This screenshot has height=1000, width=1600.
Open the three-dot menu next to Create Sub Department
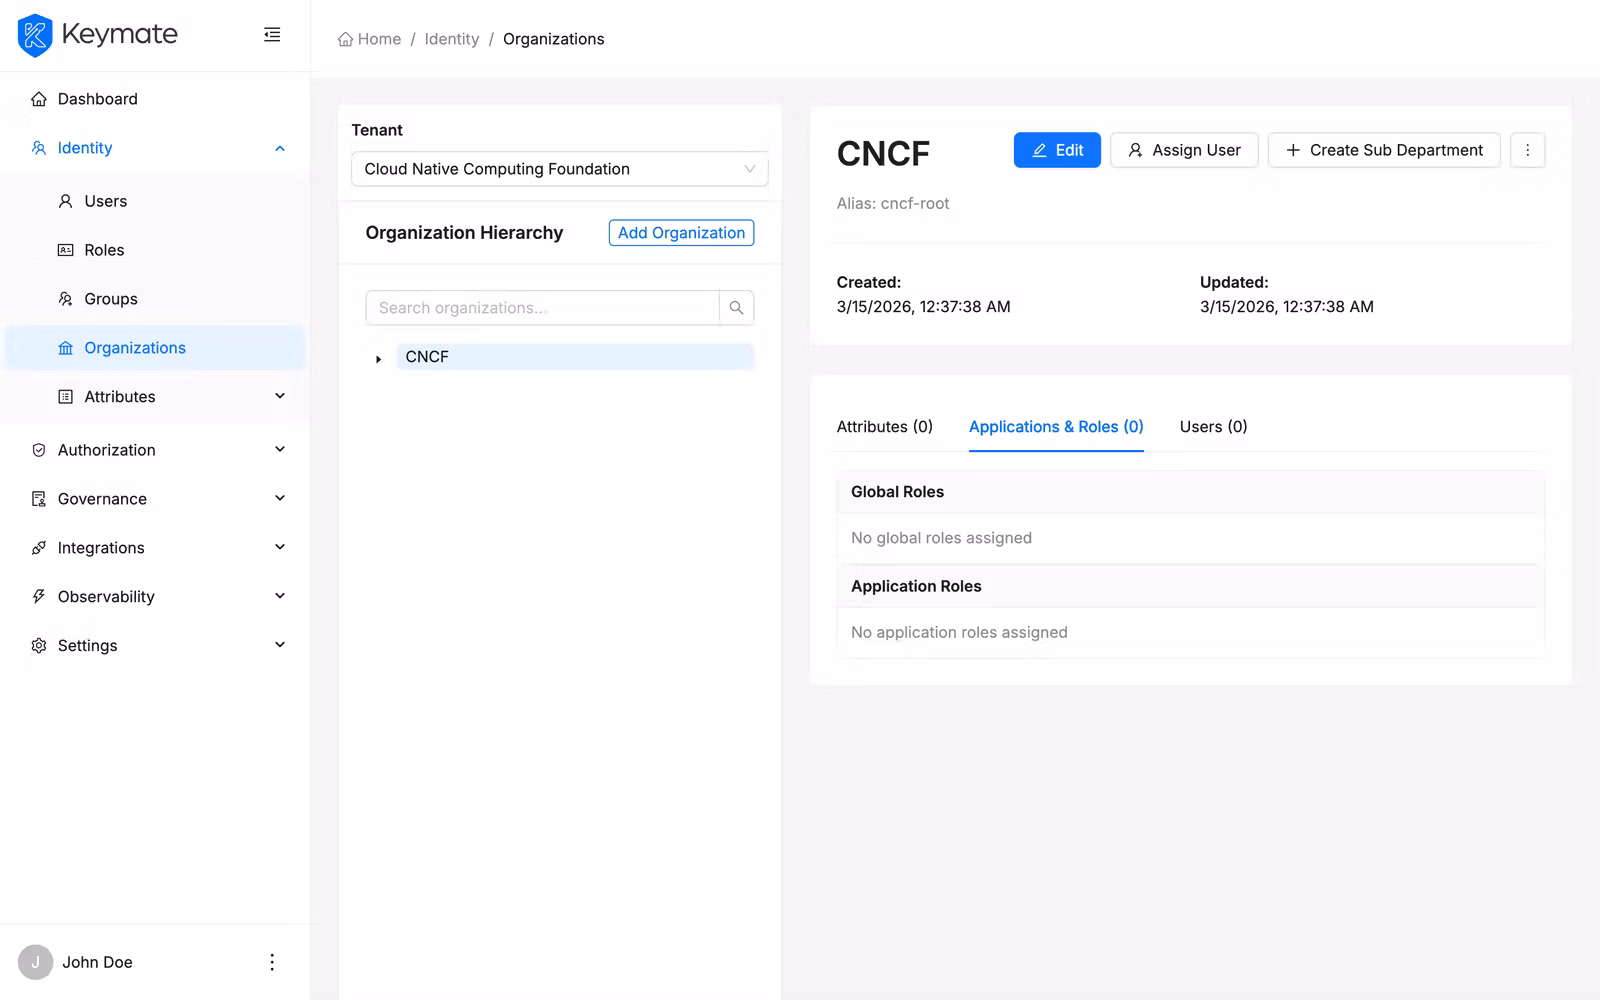click(1528, 150)
